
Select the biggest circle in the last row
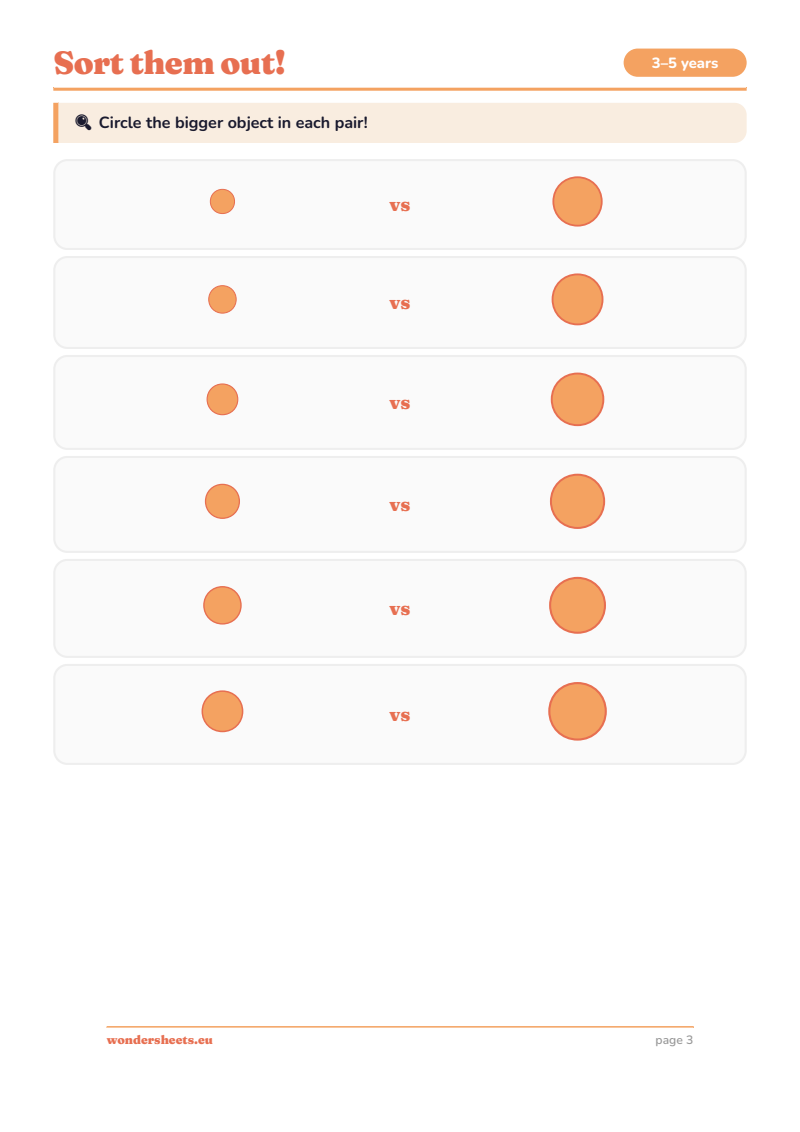[577, 711]
